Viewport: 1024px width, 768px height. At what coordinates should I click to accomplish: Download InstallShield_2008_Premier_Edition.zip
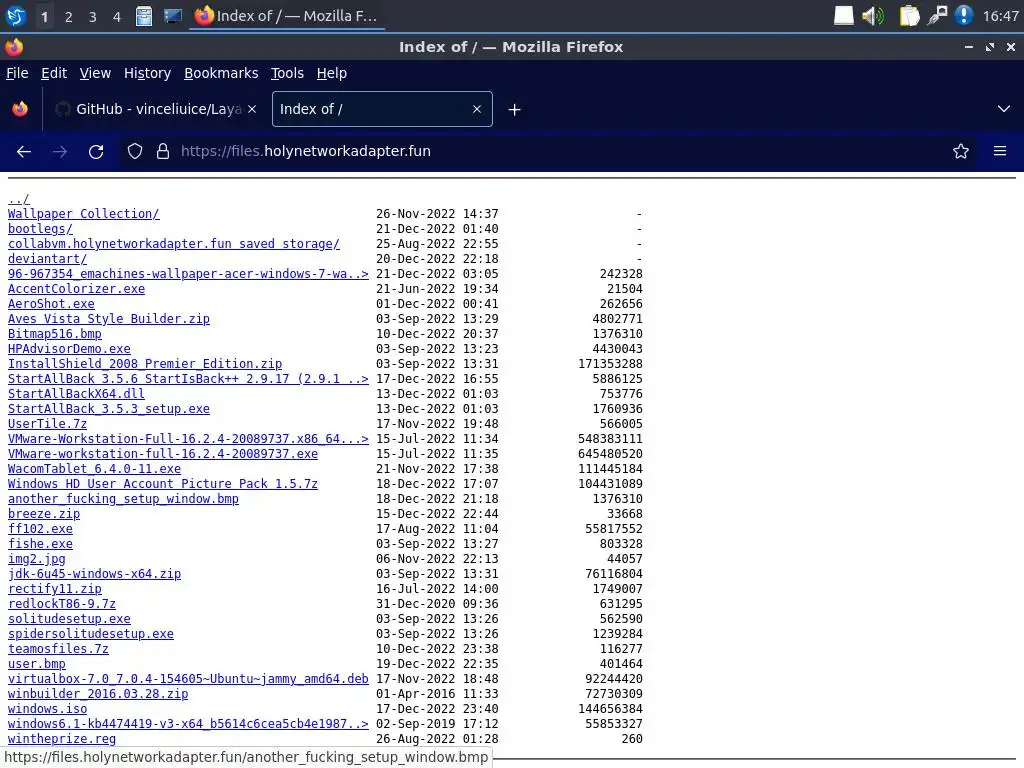[145, 364]
